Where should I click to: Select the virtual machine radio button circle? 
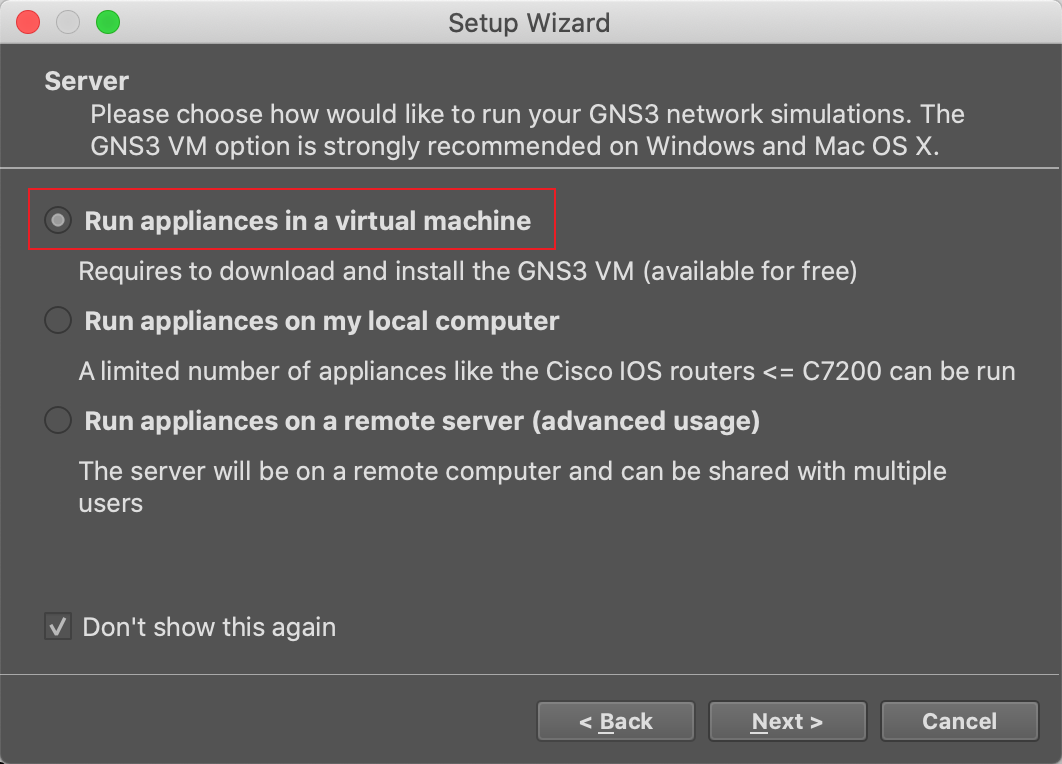(x=59, y=221)
